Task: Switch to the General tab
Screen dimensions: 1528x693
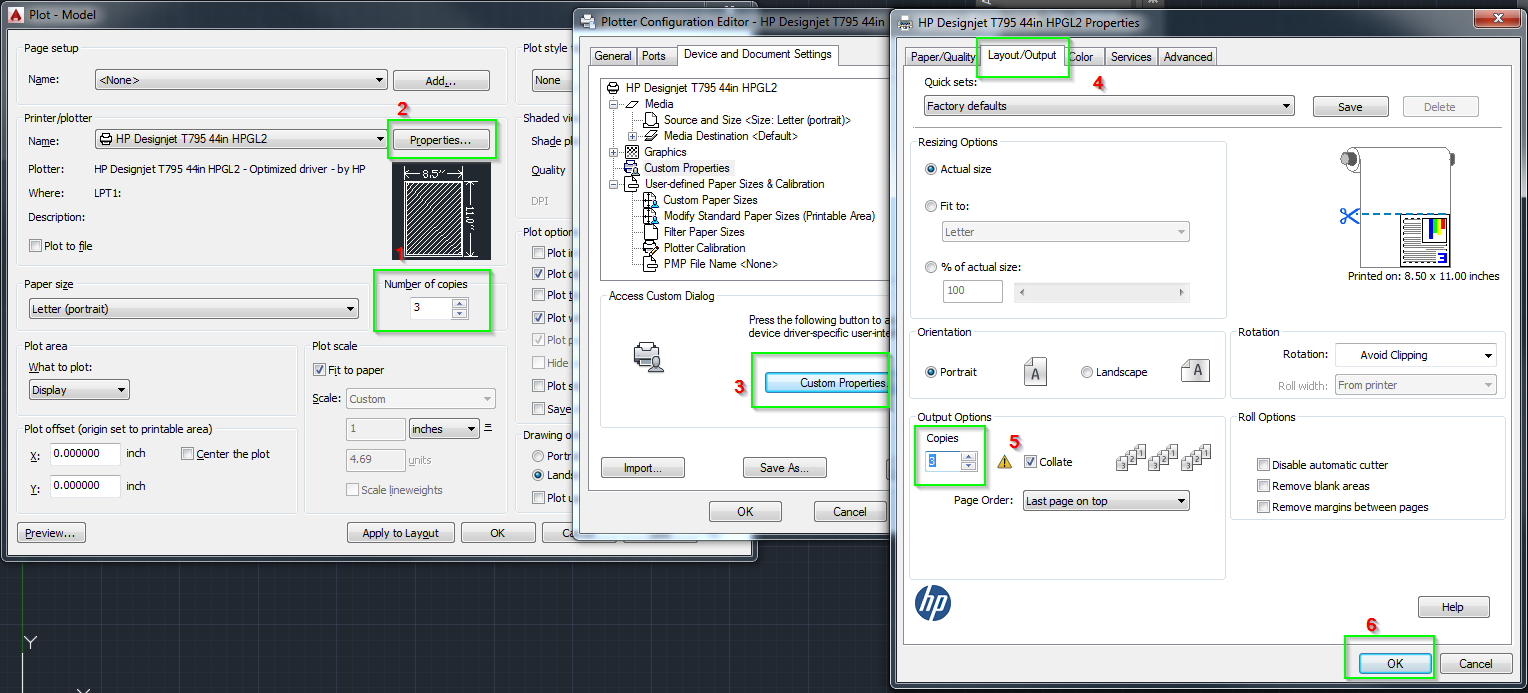Action: 613,56
